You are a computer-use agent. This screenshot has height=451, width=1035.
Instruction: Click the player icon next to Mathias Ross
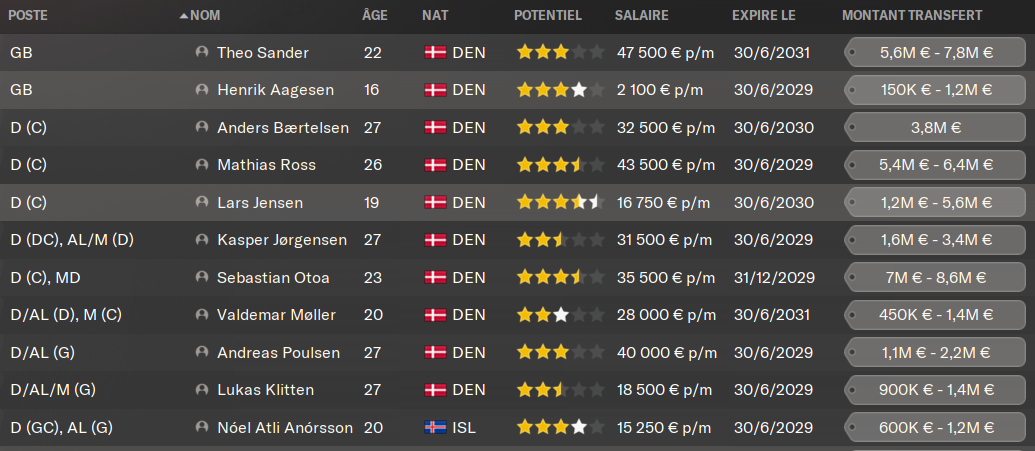click(202, 165)
